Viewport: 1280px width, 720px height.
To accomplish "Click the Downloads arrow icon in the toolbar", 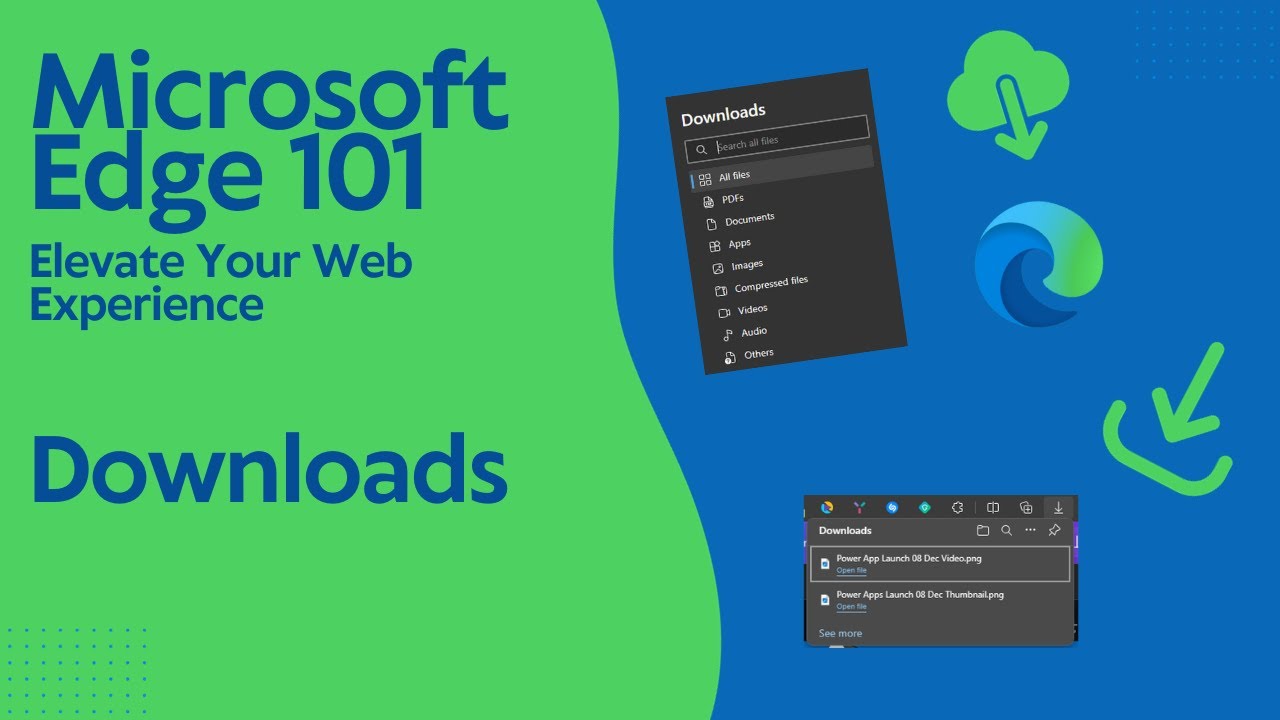I will (x=1058, y=508).
